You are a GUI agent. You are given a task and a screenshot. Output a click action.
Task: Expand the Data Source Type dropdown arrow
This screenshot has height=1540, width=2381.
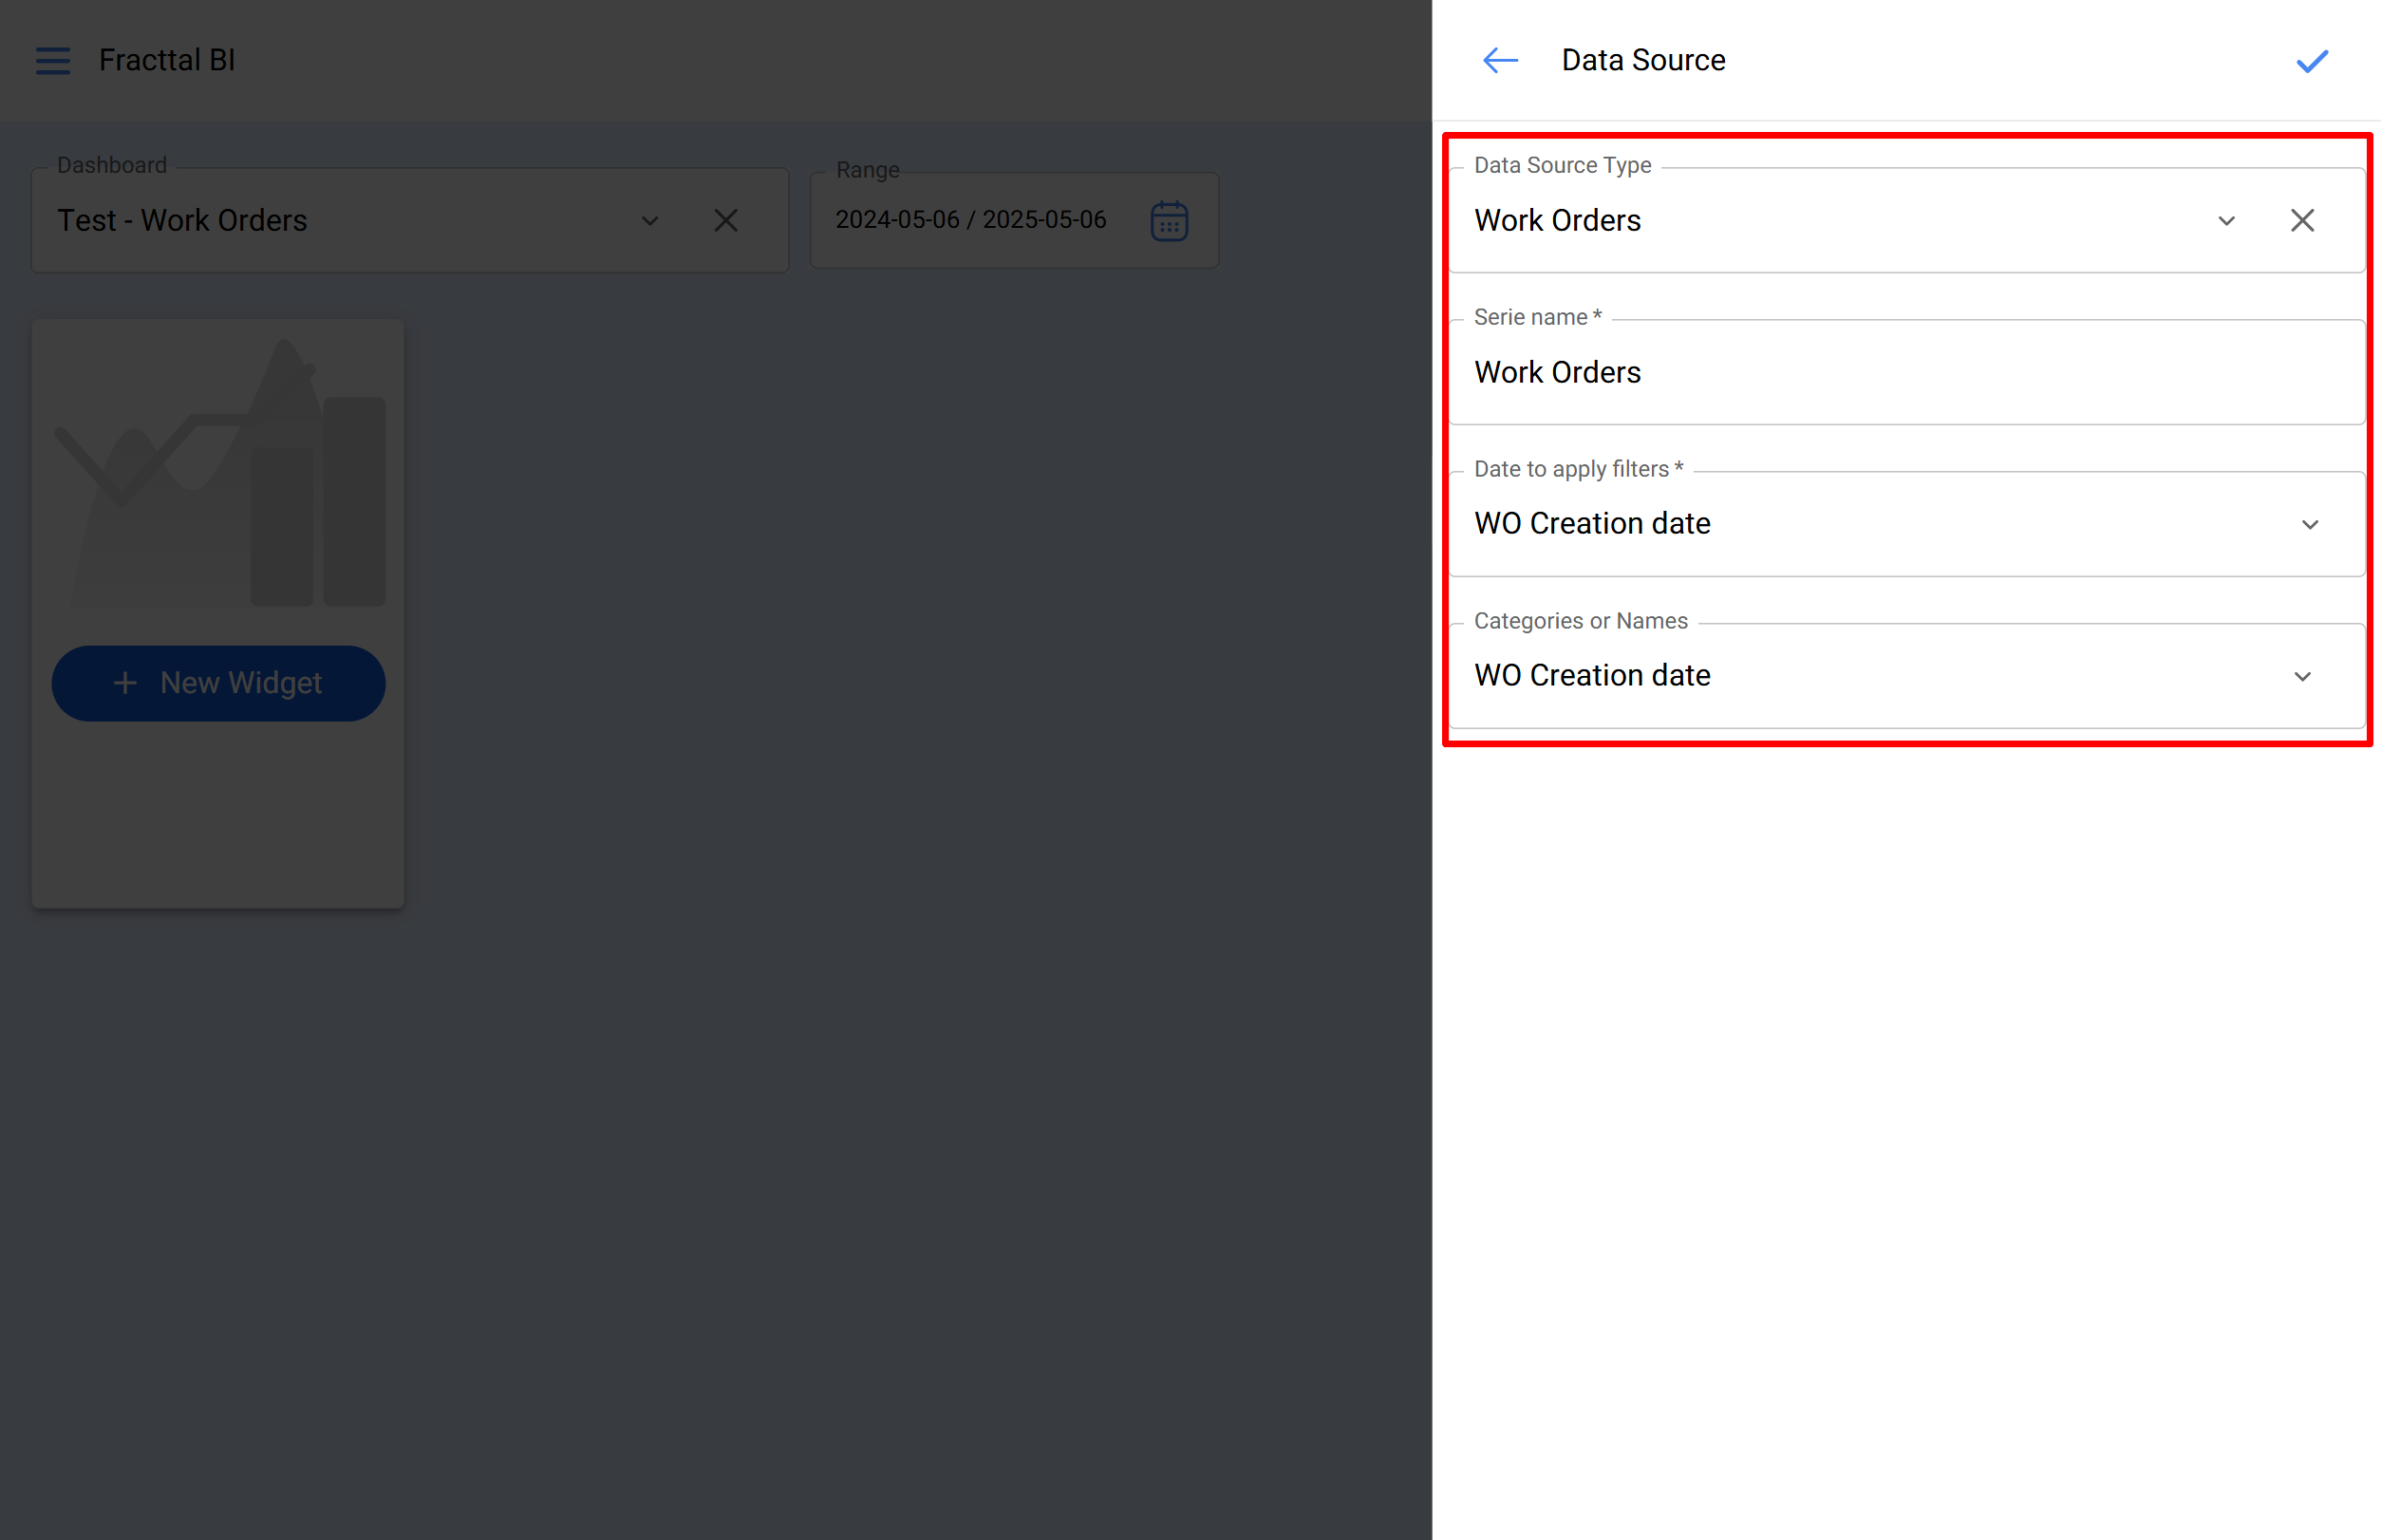(2226, 220)
